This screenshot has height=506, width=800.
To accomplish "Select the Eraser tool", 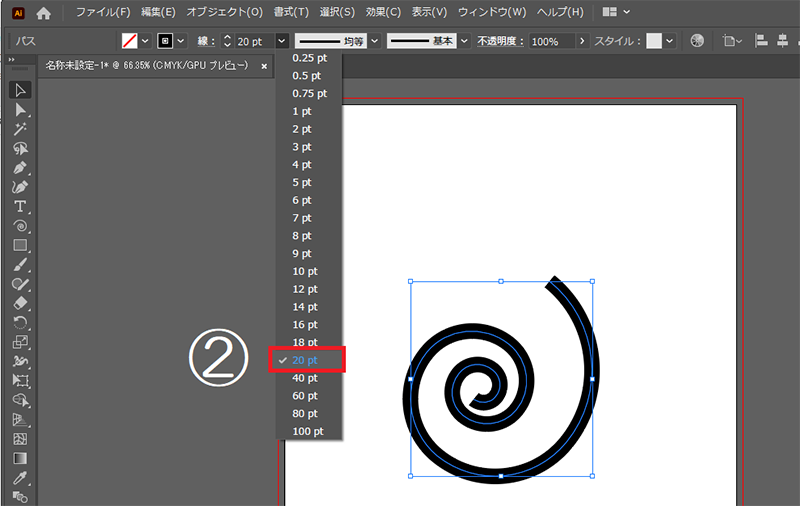I will click(20, 303).
